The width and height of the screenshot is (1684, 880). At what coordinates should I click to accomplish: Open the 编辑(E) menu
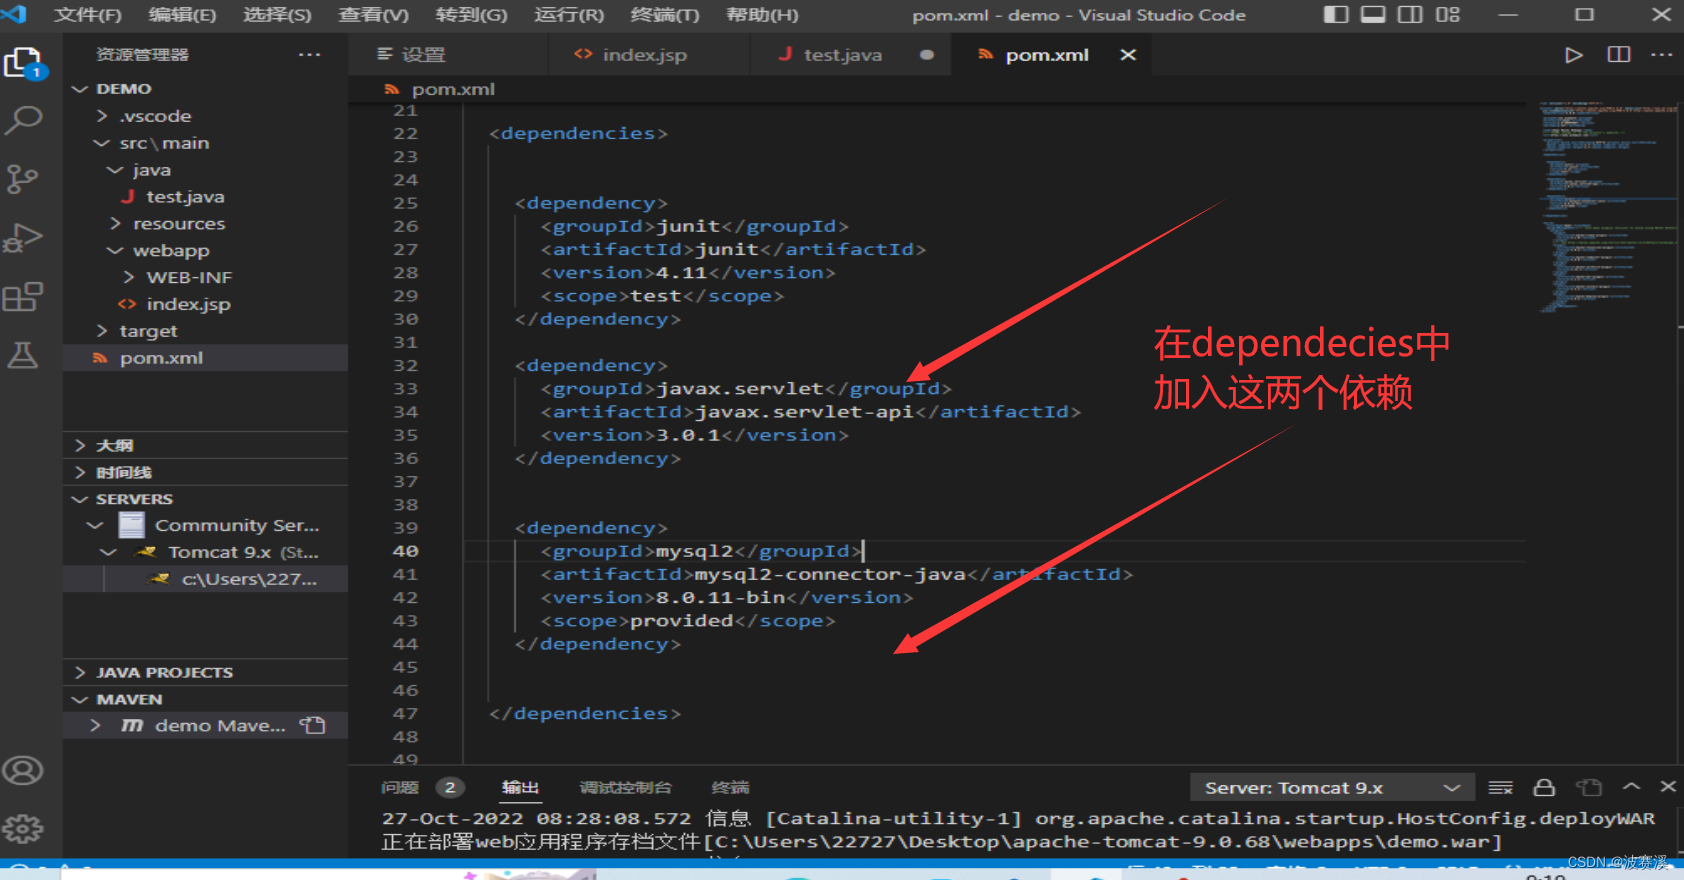182,15
